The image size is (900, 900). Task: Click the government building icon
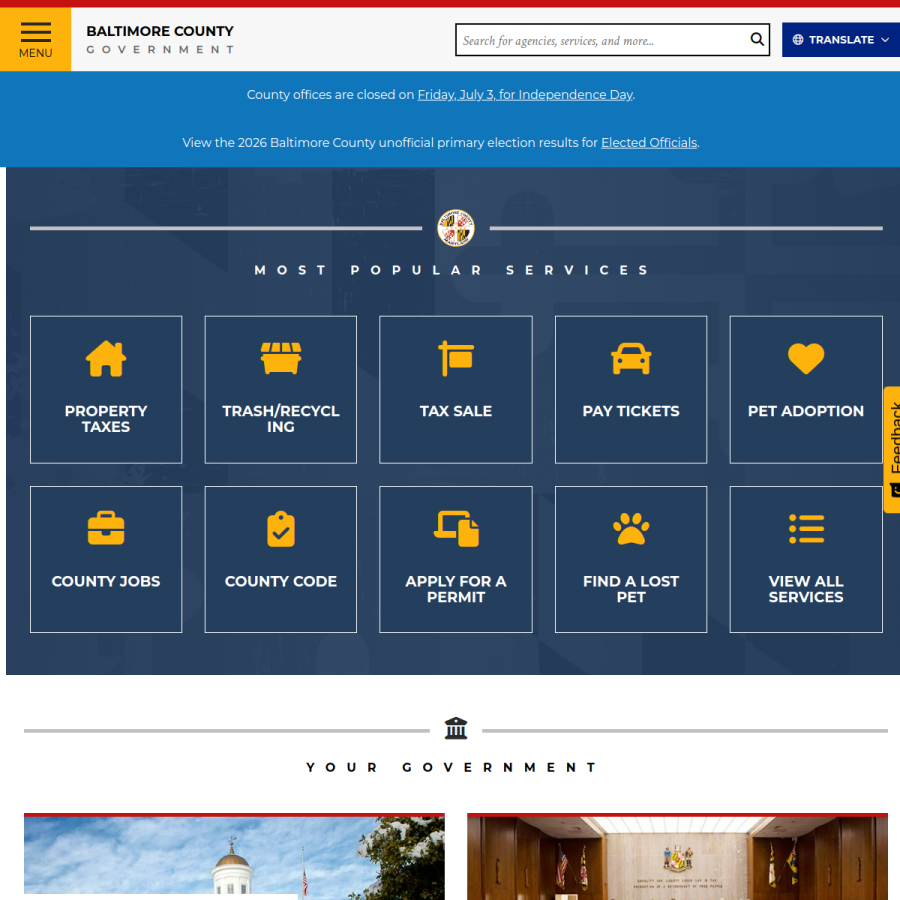(456, 728)
